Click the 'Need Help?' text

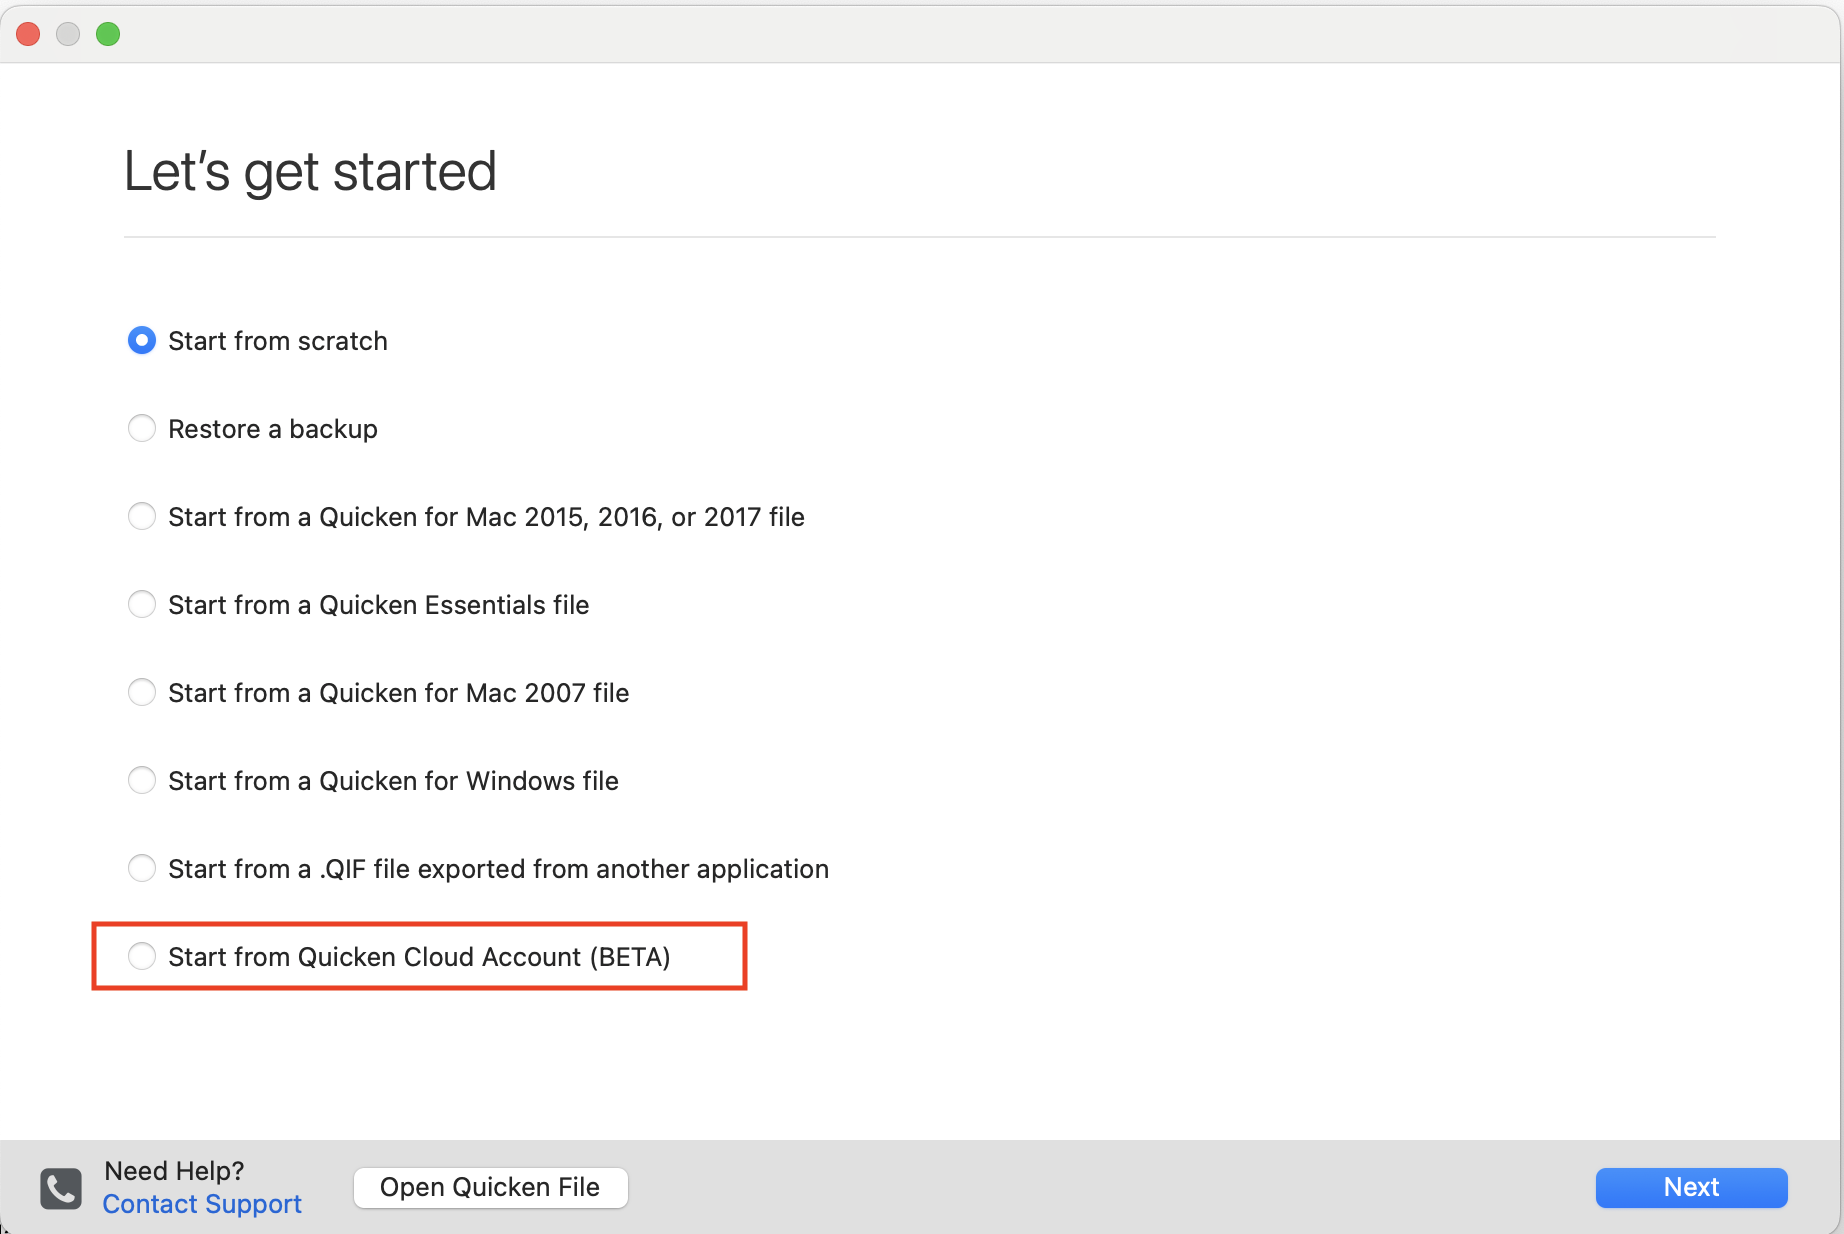[x=173, y=1170]
